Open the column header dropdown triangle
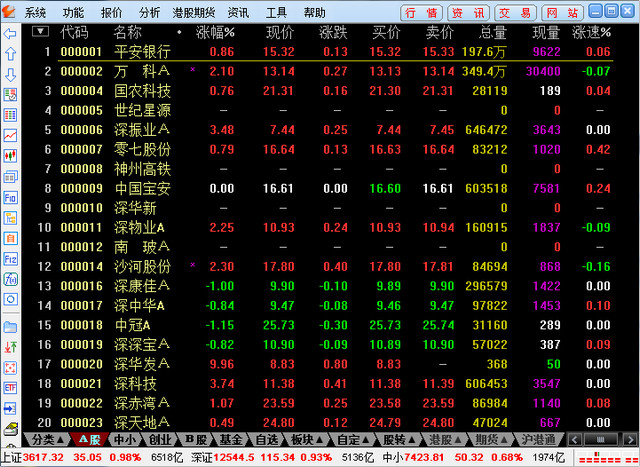The height and width of the screenshot is (467, 640). 40,31
